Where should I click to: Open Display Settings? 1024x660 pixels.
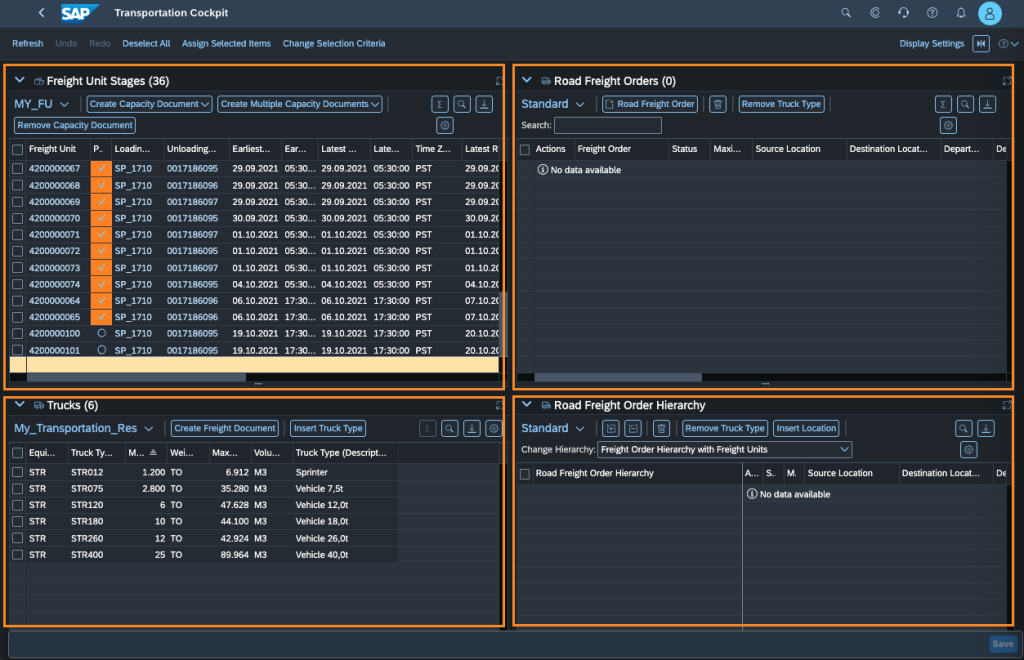(931, 44)
